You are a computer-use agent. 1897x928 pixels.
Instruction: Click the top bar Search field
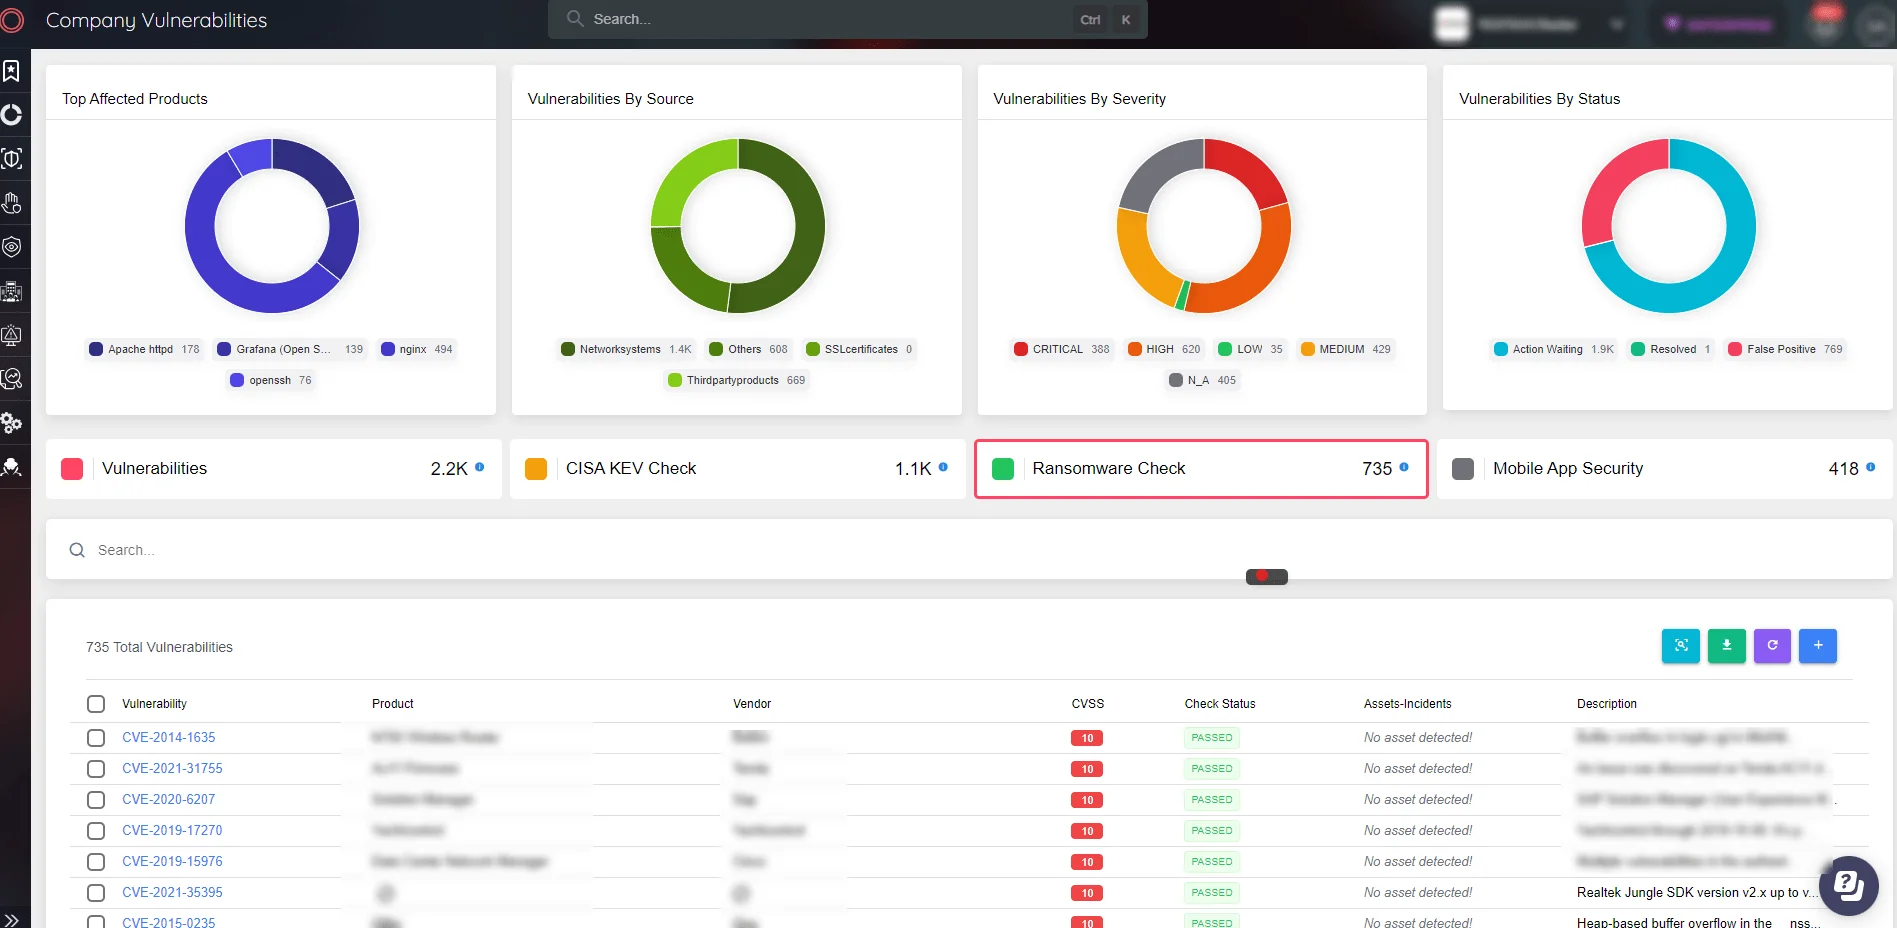(847, 19)
